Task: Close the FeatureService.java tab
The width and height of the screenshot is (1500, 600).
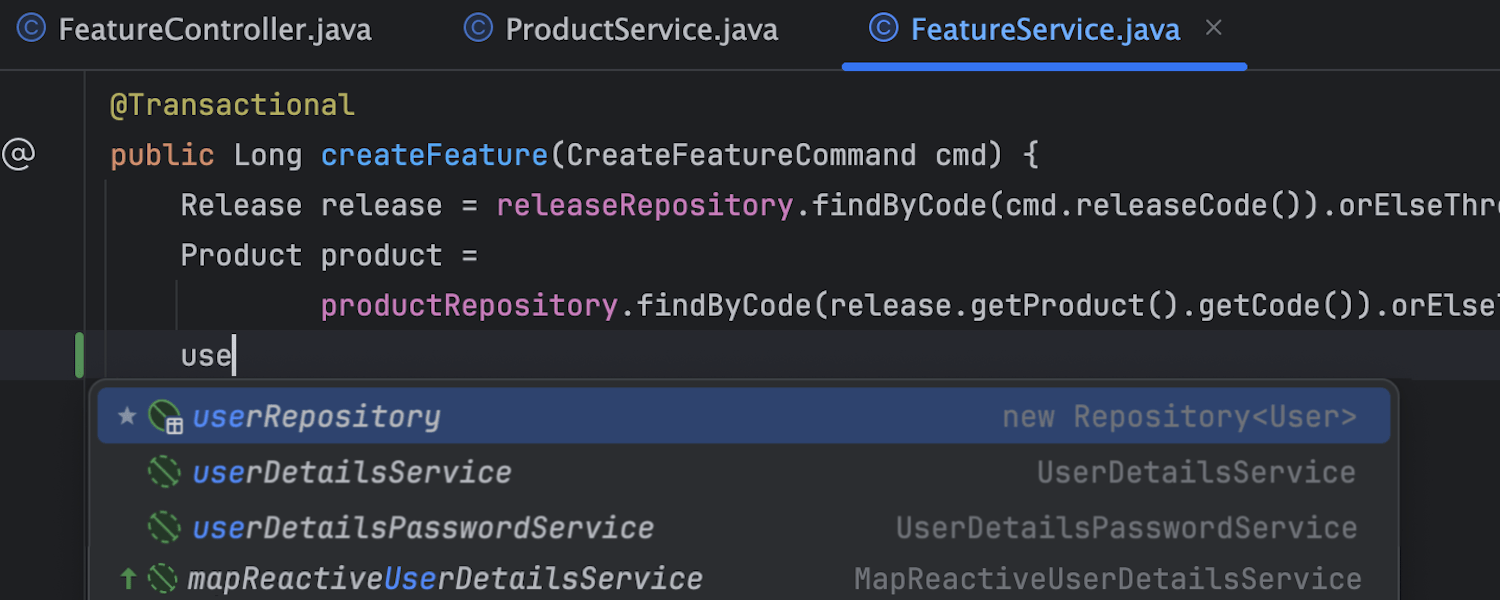Action: click(x=1213, y=28)
